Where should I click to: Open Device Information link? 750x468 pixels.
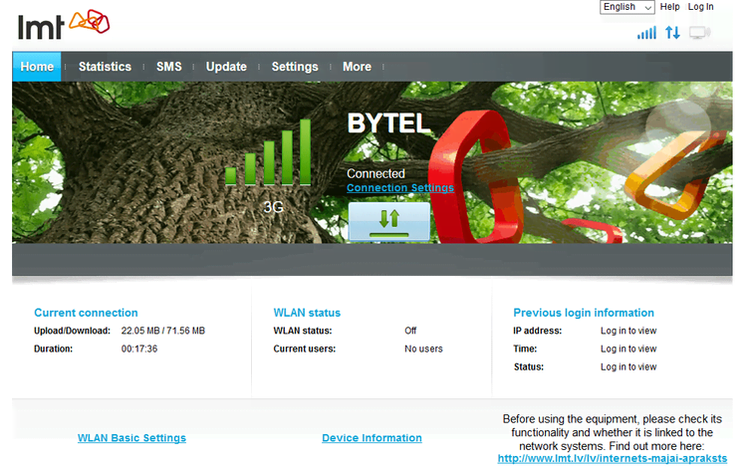pyautogui.click(x=372, y=438)
